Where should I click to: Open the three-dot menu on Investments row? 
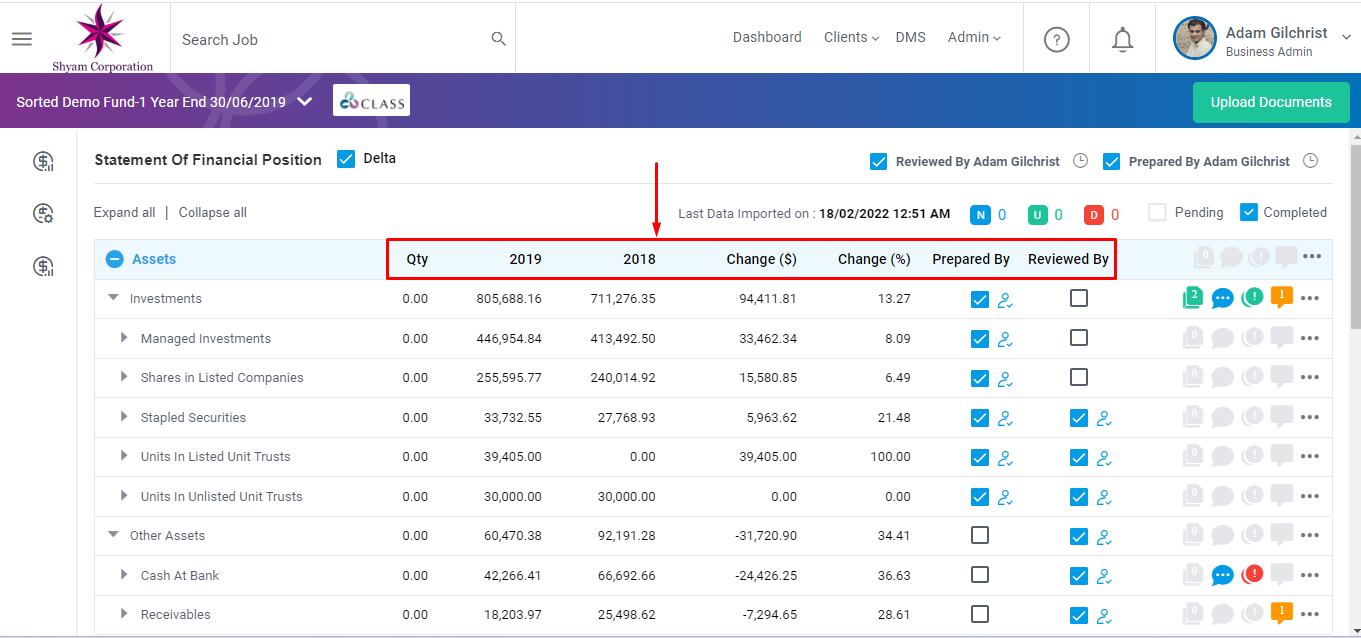(1310, 298)
